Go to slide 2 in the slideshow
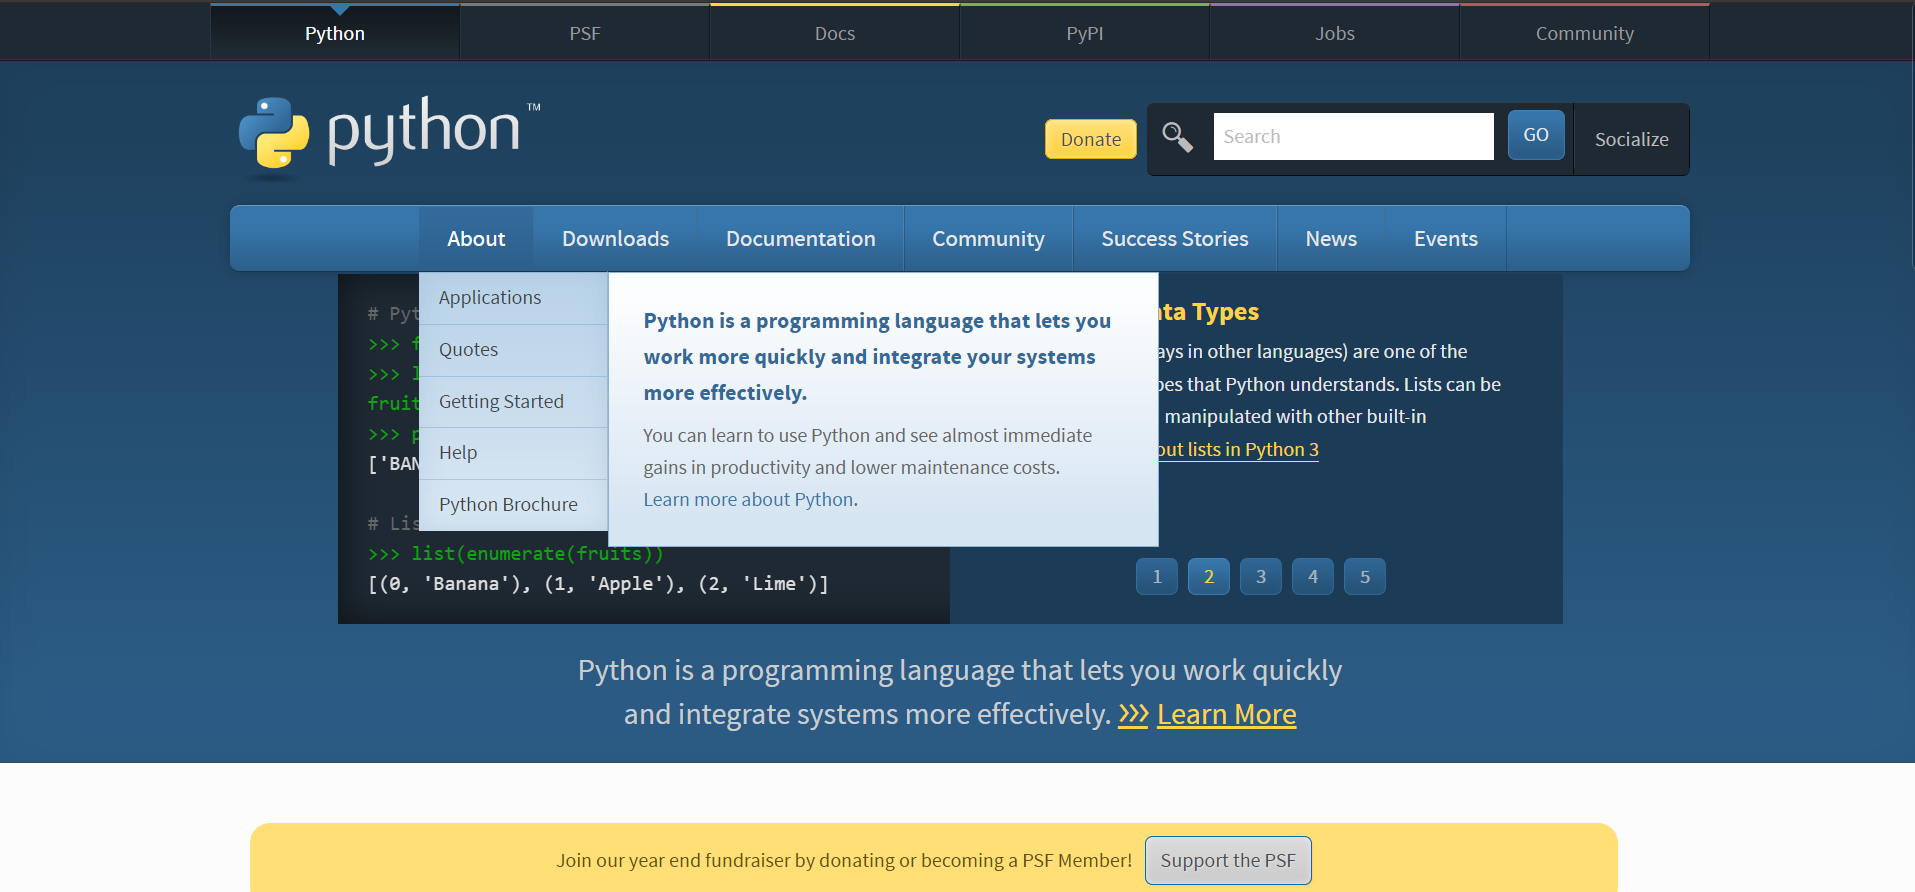The width and height of the screenshot is (1915, 892). tap(1209, 577)
